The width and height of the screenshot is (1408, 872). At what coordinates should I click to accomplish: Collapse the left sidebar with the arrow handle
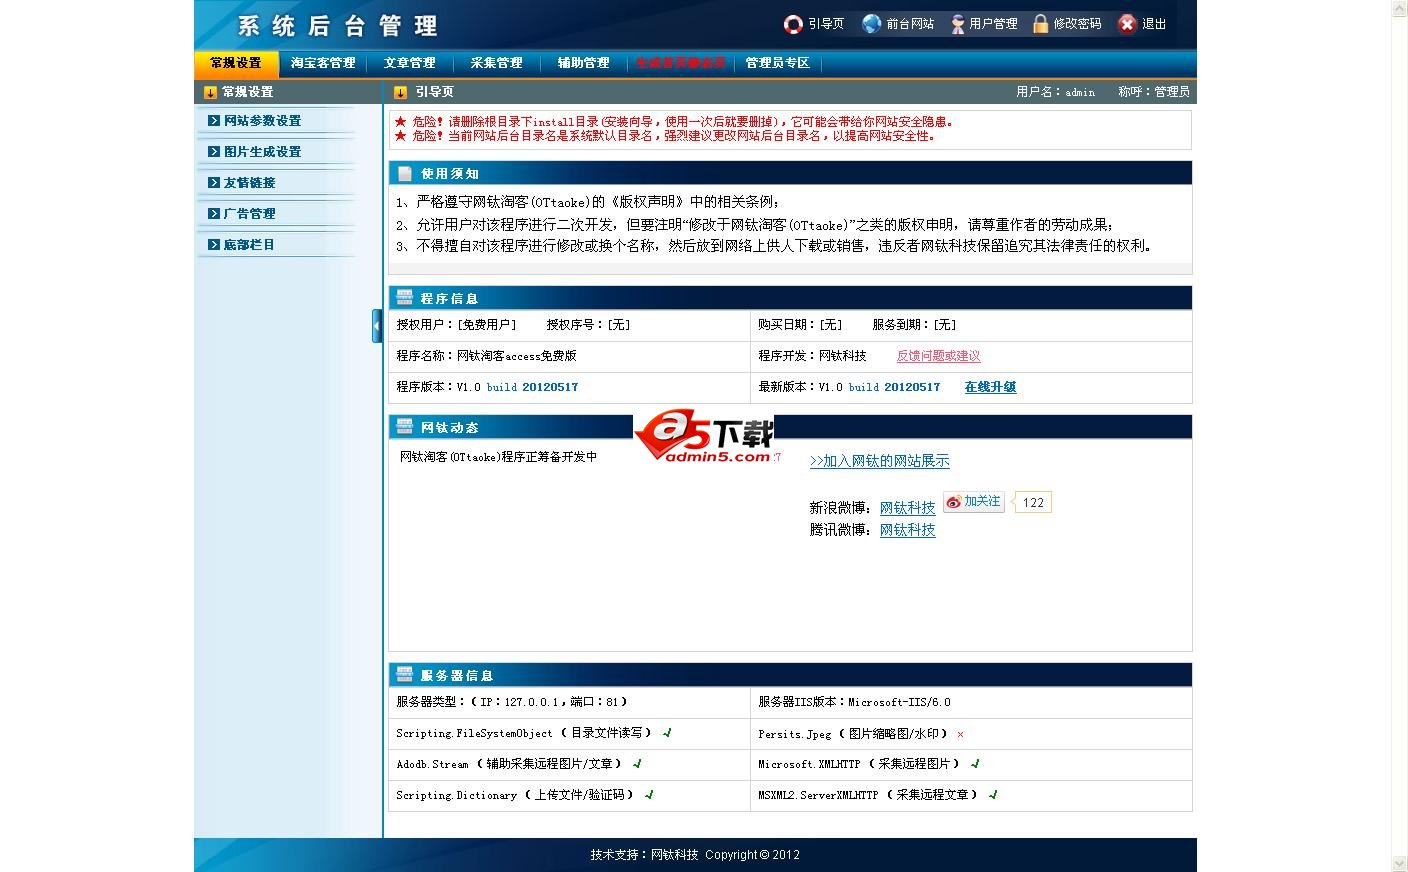(377, 326)
